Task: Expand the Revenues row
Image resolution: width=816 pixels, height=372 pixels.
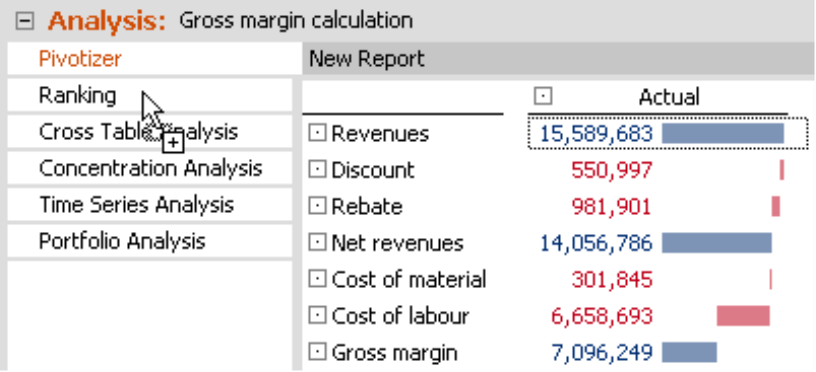Action: (x=317, y=133)
